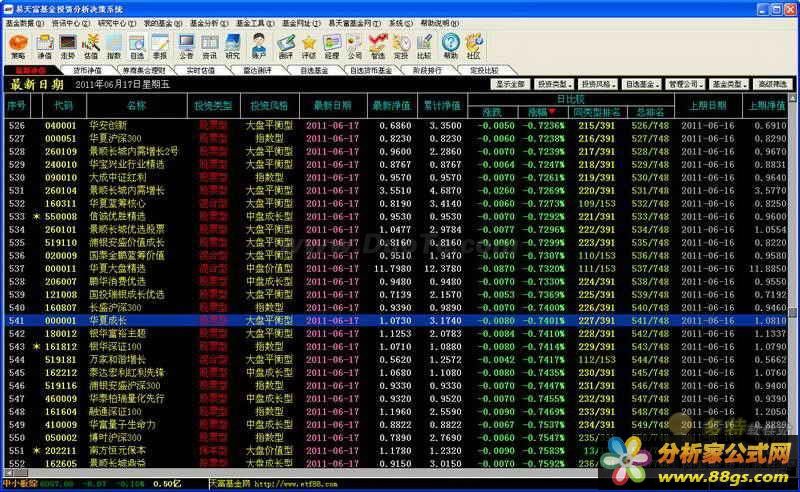Open the 易天富基金网 menu
800x492 pixels.
pos(355,23)
